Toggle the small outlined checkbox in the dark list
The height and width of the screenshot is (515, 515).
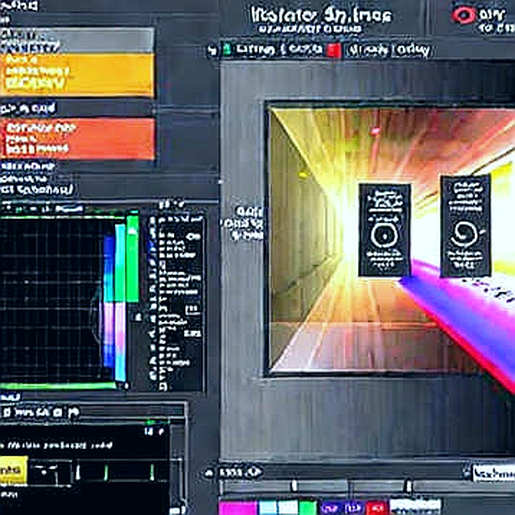(x=193, y=310)
